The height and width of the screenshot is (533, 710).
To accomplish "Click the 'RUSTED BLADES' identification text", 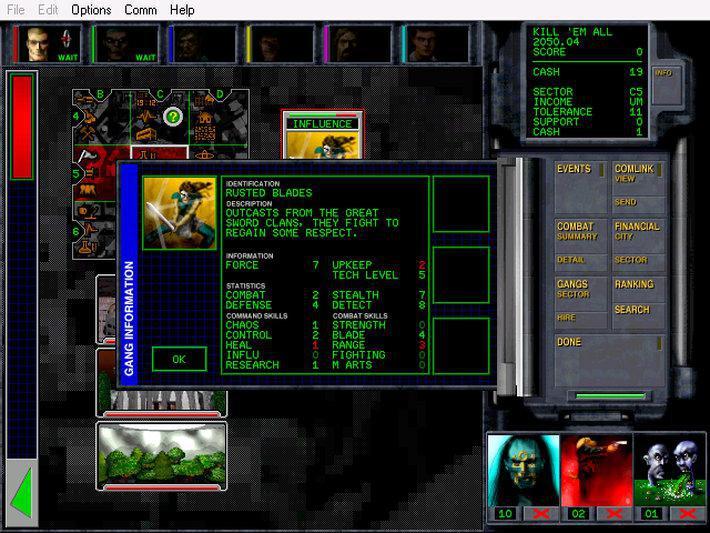I will click(x=269, y=193).
